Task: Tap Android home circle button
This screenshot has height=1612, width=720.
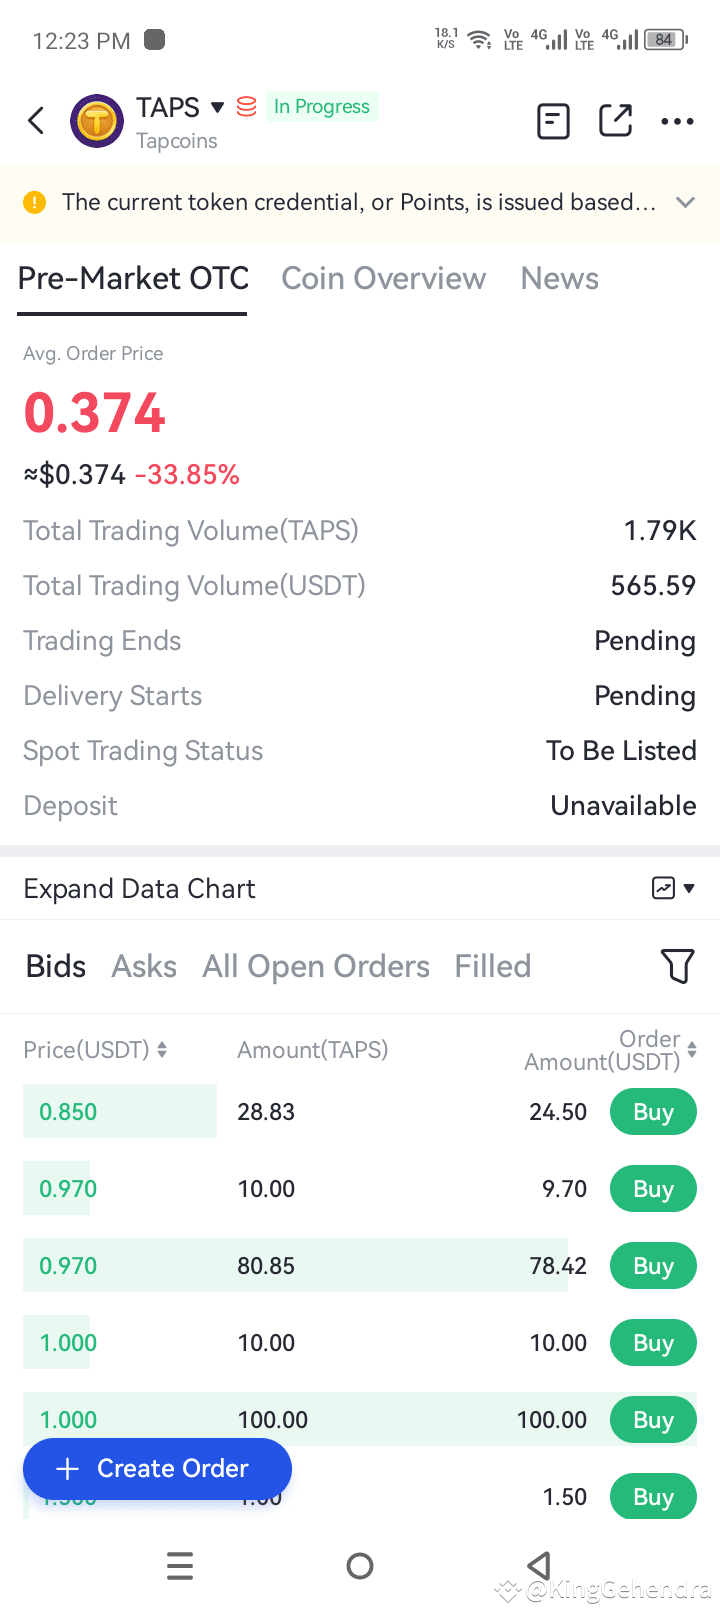Action: (x=360, y=1566)
